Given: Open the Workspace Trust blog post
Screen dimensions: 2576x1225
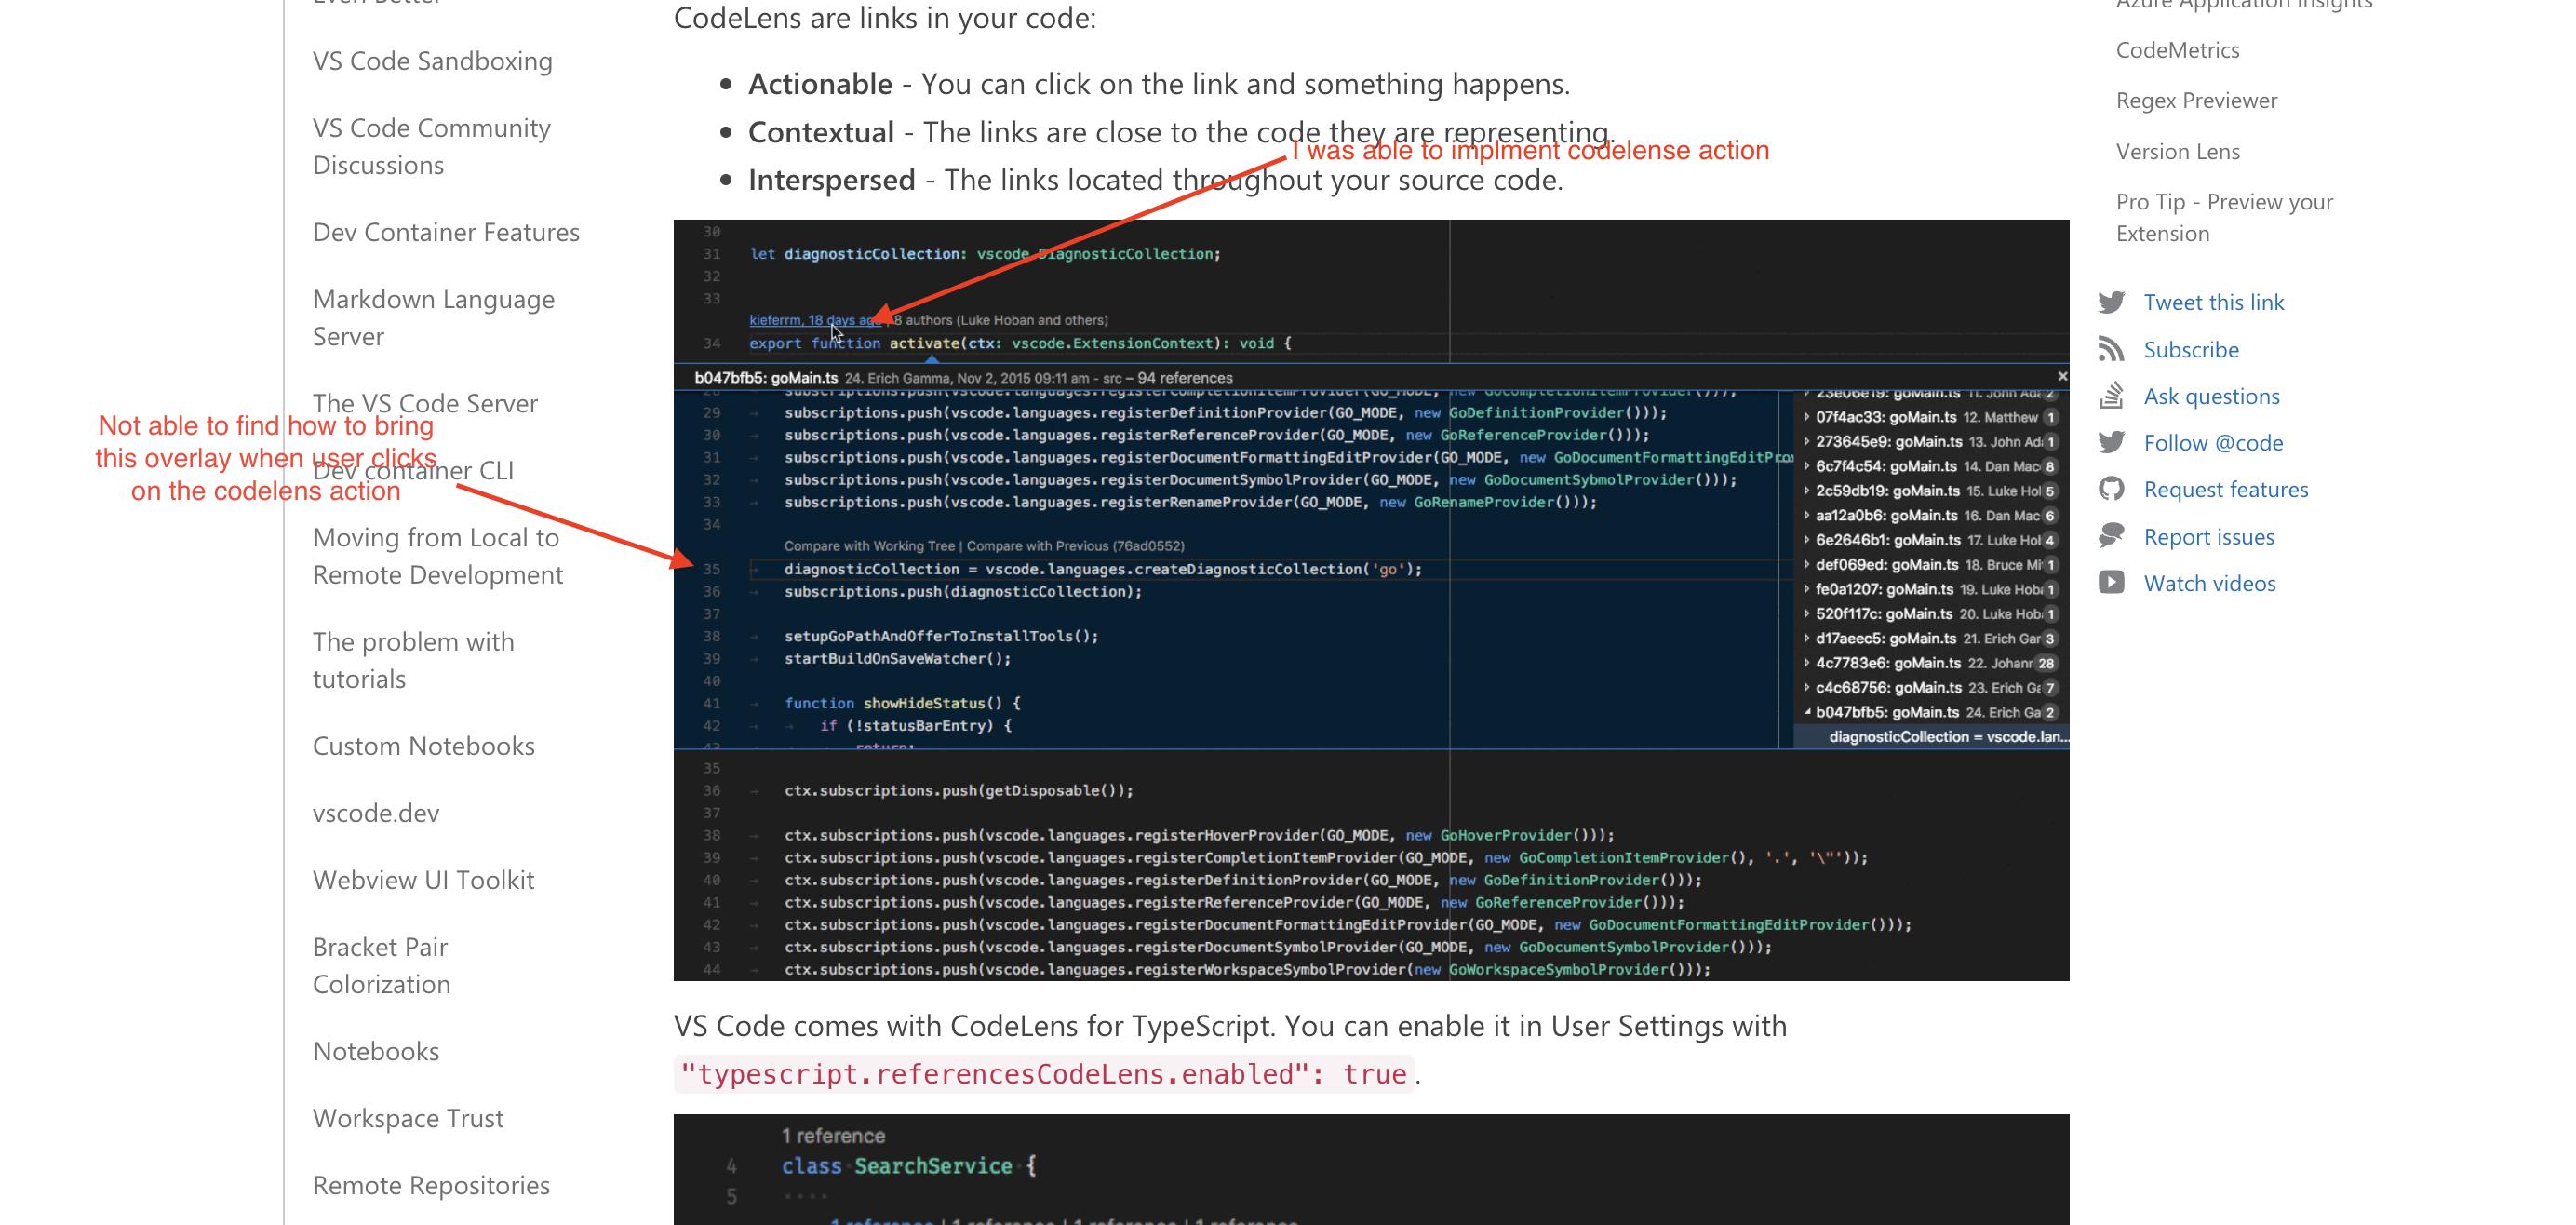Looking at the screenshot, I should pyautogui.click(x=408, y=1118).
